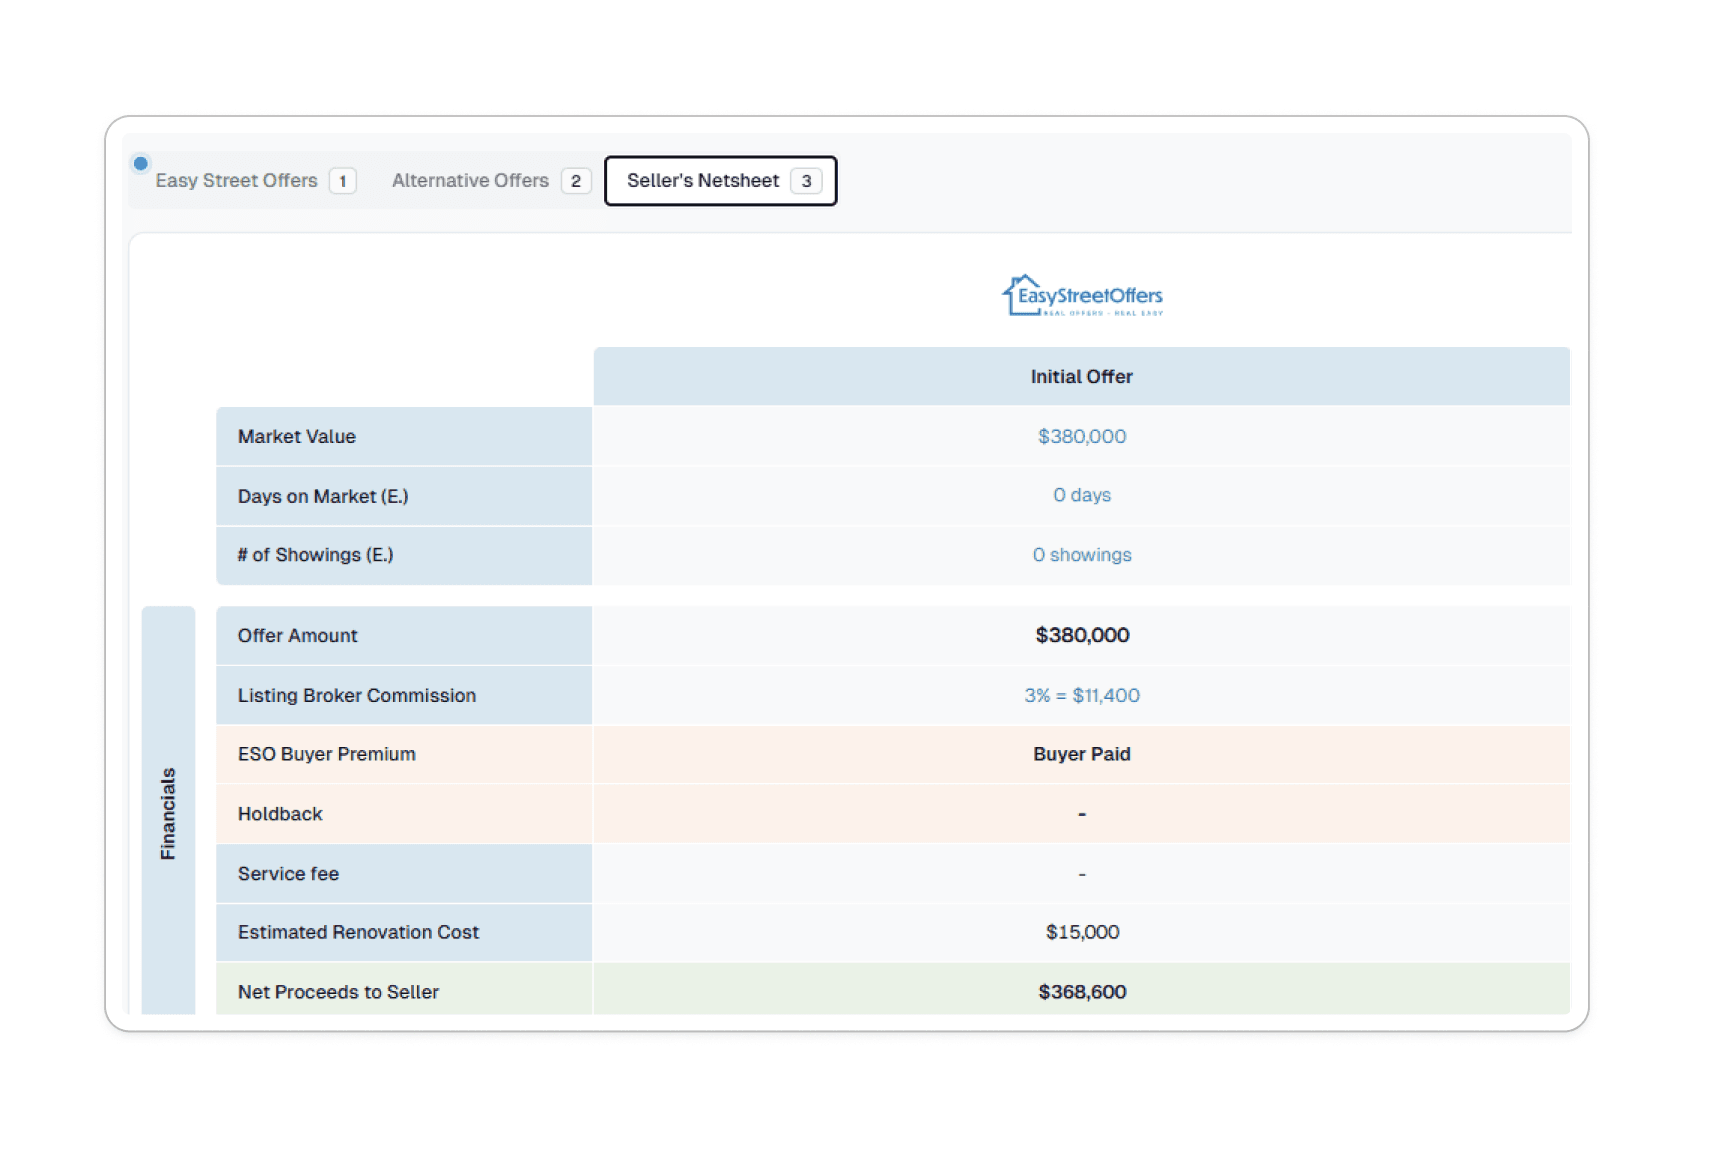Click the Buyer Paid cell
This screenshot has height=1149, width=1710.
1081,754
